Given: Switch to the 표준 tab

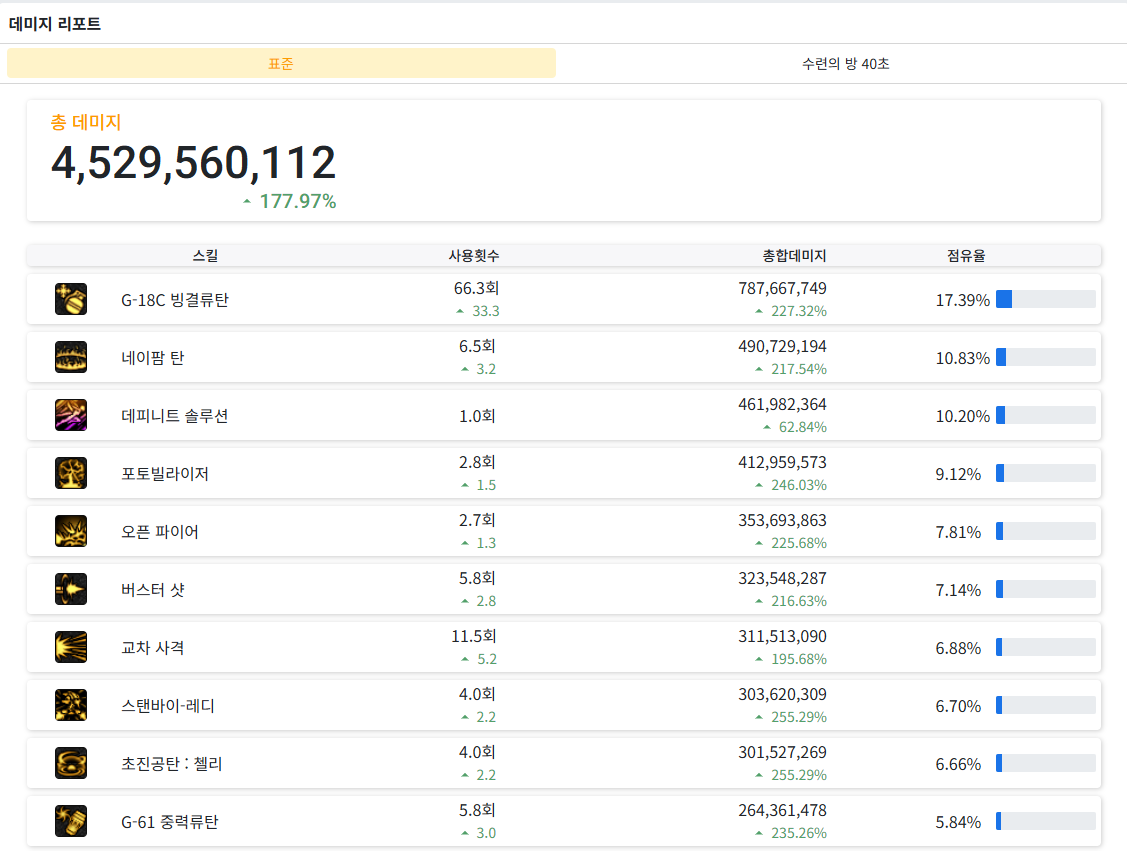Looking at the screenshot, I should point(281,63).
